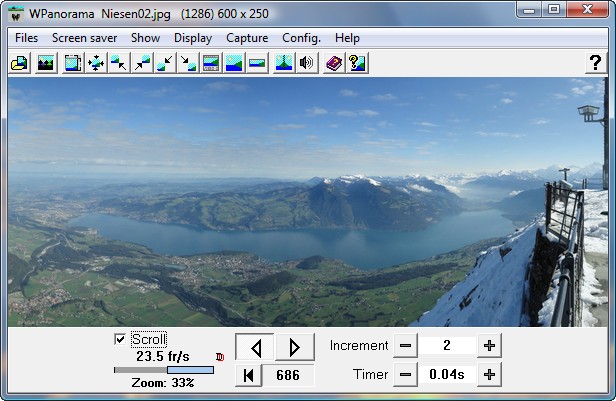
Task: Start scrolling left with the left arrow
Action: [x=255, y=347]
